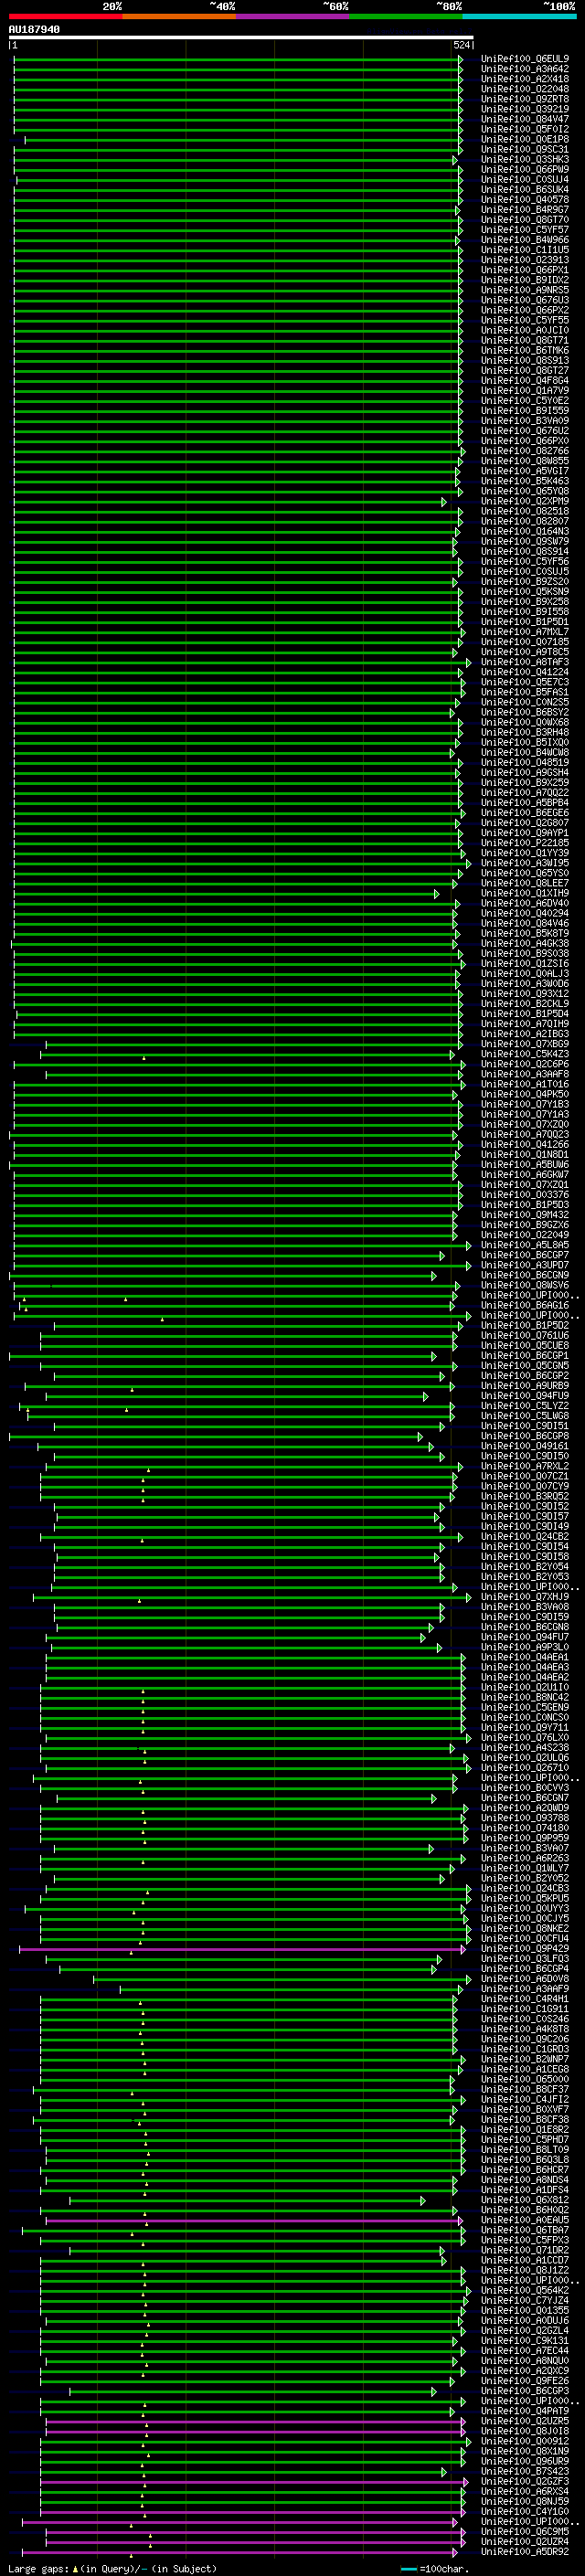Open hit UniRef100_Q9ZRT8
585x2576 pixels.
coord(525,99)
